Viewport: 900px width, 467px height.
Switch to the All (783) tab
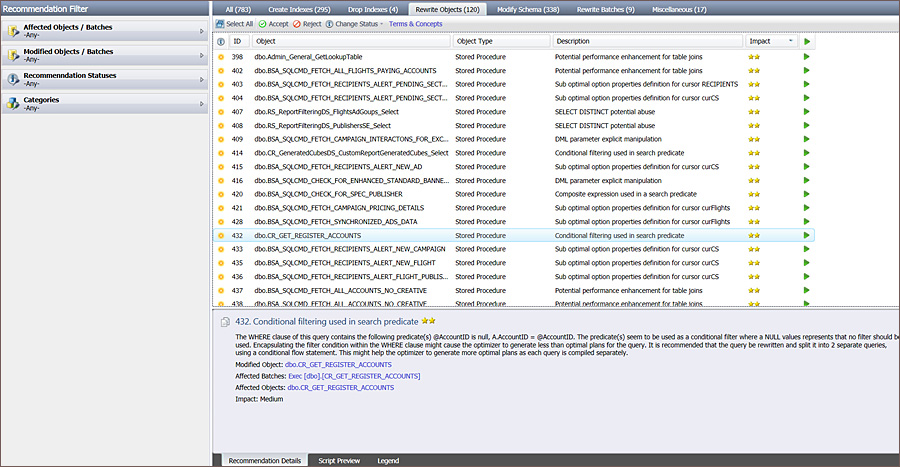[238, 10]
